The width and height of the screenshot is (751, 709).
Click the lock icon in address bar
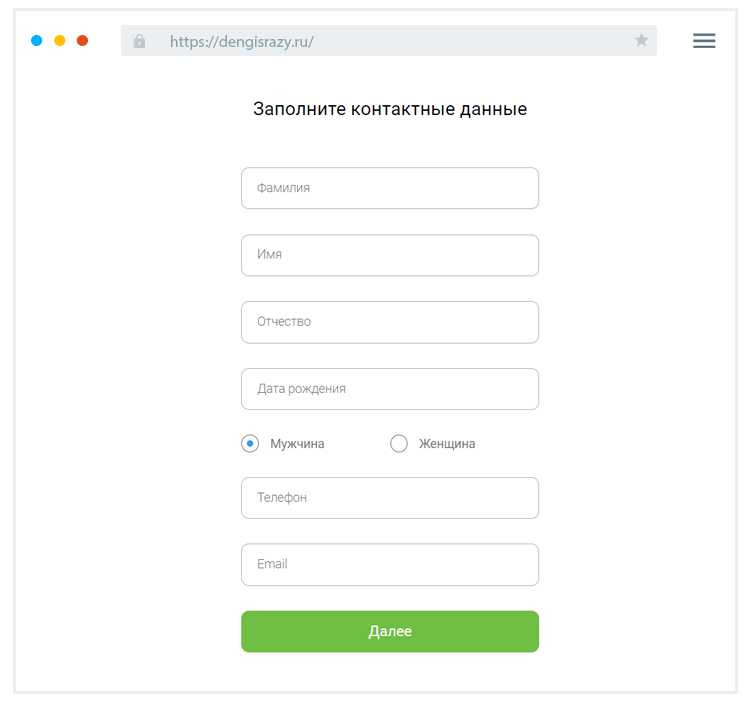pos(139,41)
